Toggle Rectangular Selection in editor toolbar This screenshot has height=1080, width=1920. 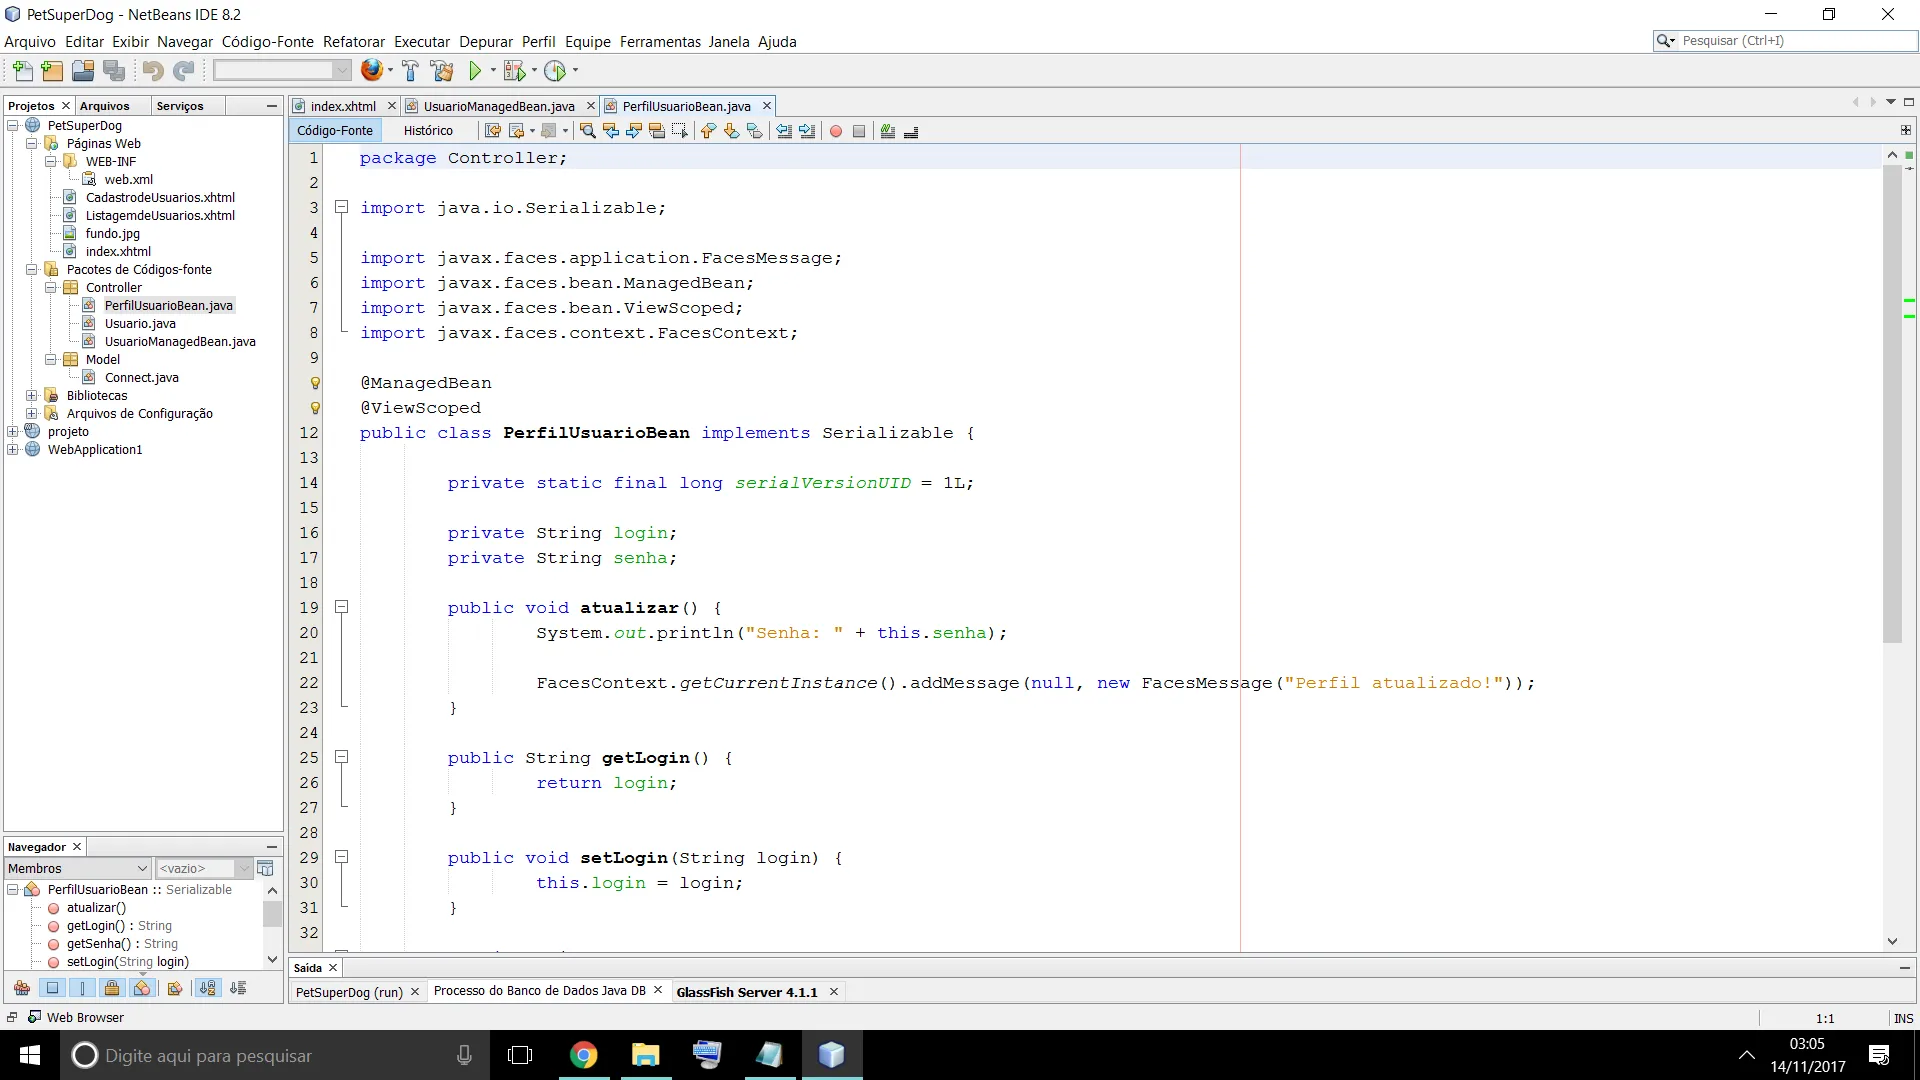coord(680,131)
